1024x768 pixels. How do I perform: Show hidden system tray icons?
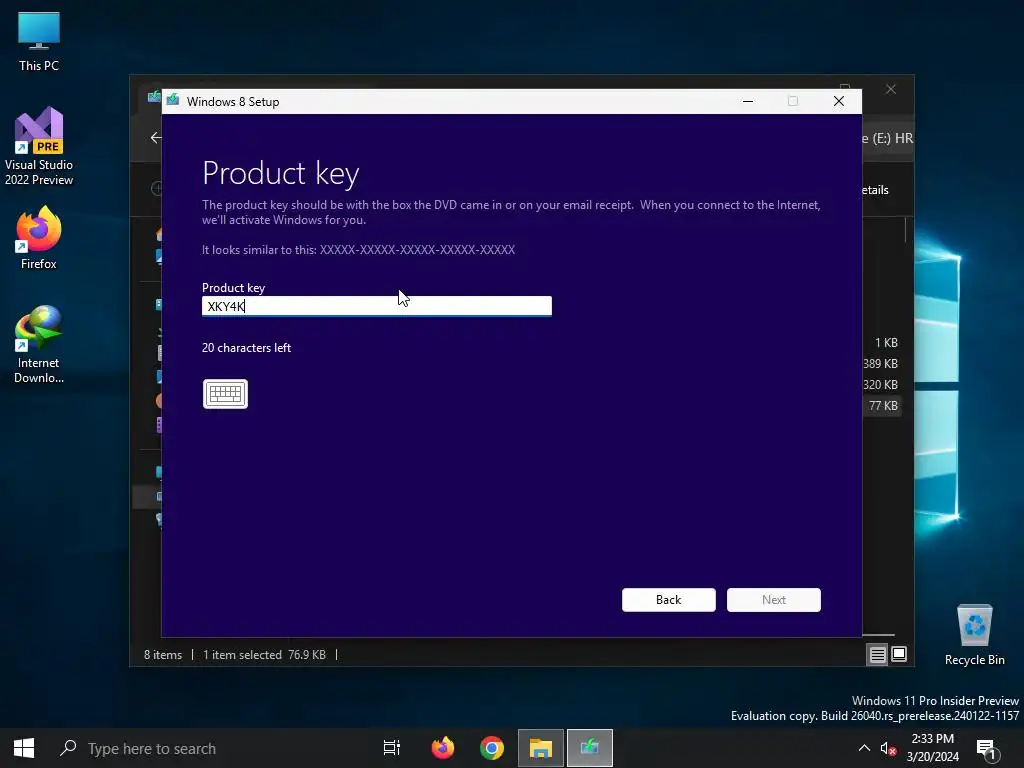pyautogui.click(x=864, y=748)
